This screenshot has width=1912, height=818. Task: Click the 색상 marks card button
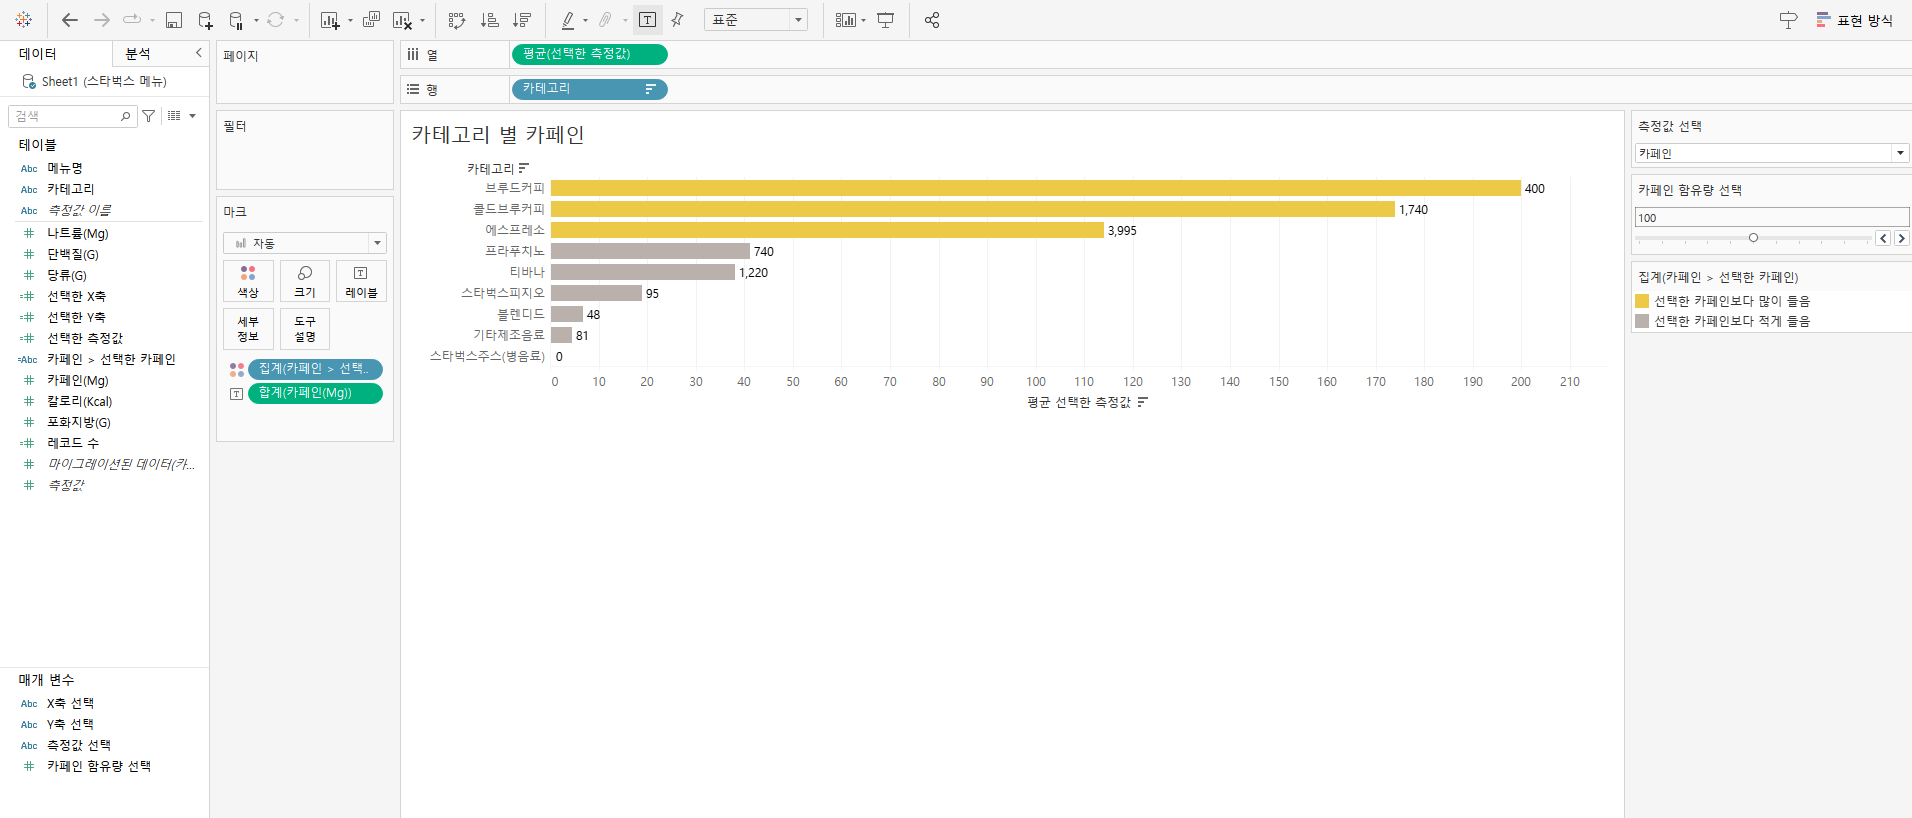coord(248,281)
